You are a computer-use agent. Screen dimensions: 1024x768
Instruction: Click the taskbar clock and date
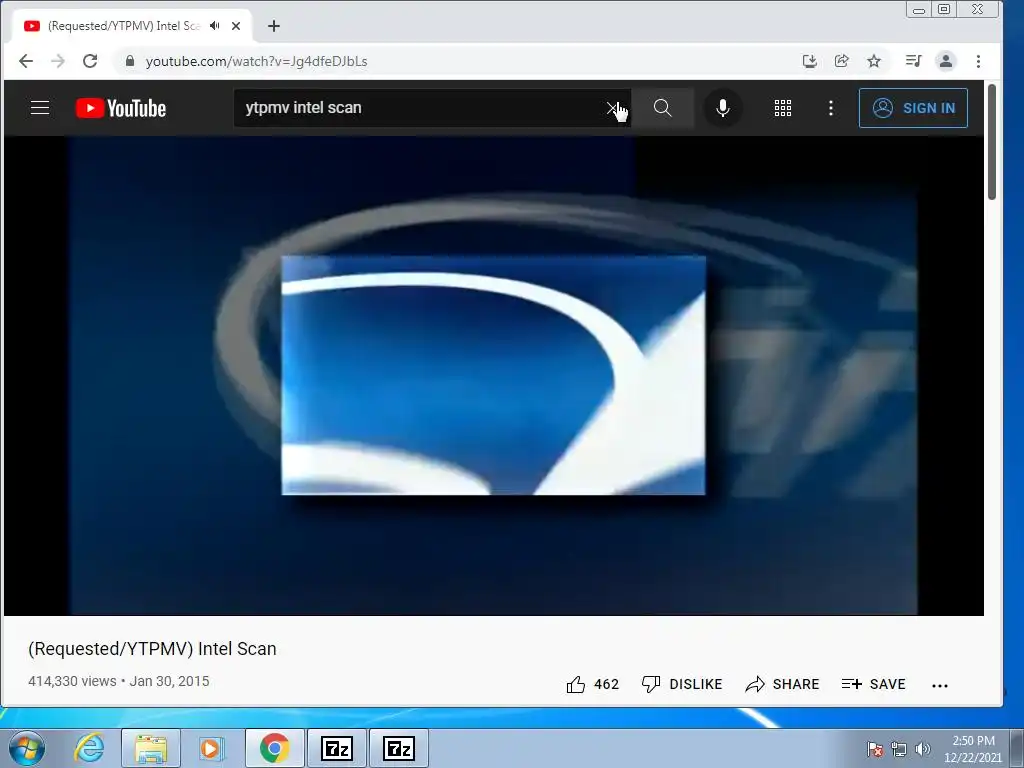[x=973, y=749]
